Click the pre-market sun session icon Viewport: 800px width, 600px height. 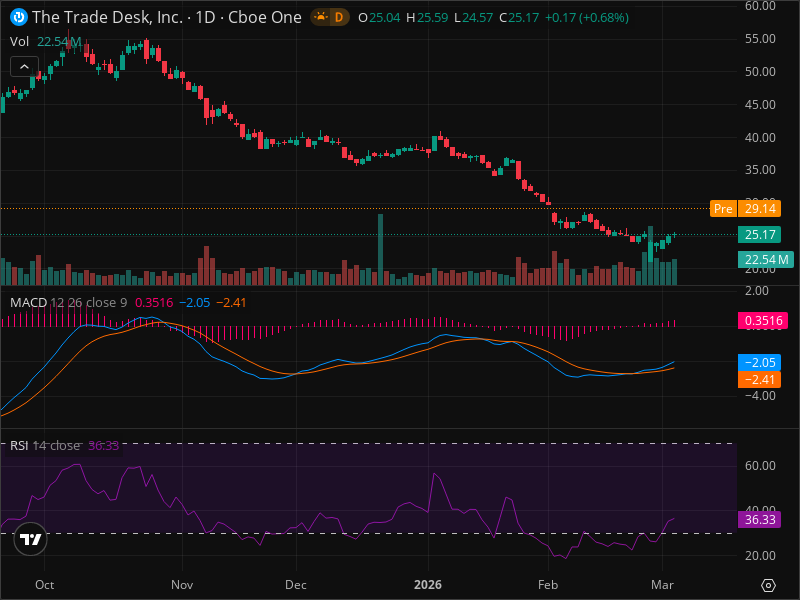[320, 18]
